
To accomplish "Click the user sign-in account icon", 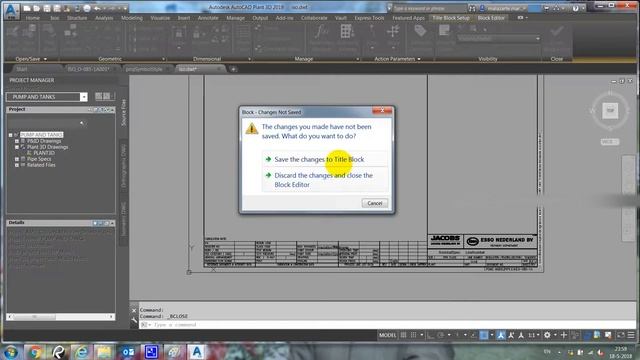I will pos(482,8).
